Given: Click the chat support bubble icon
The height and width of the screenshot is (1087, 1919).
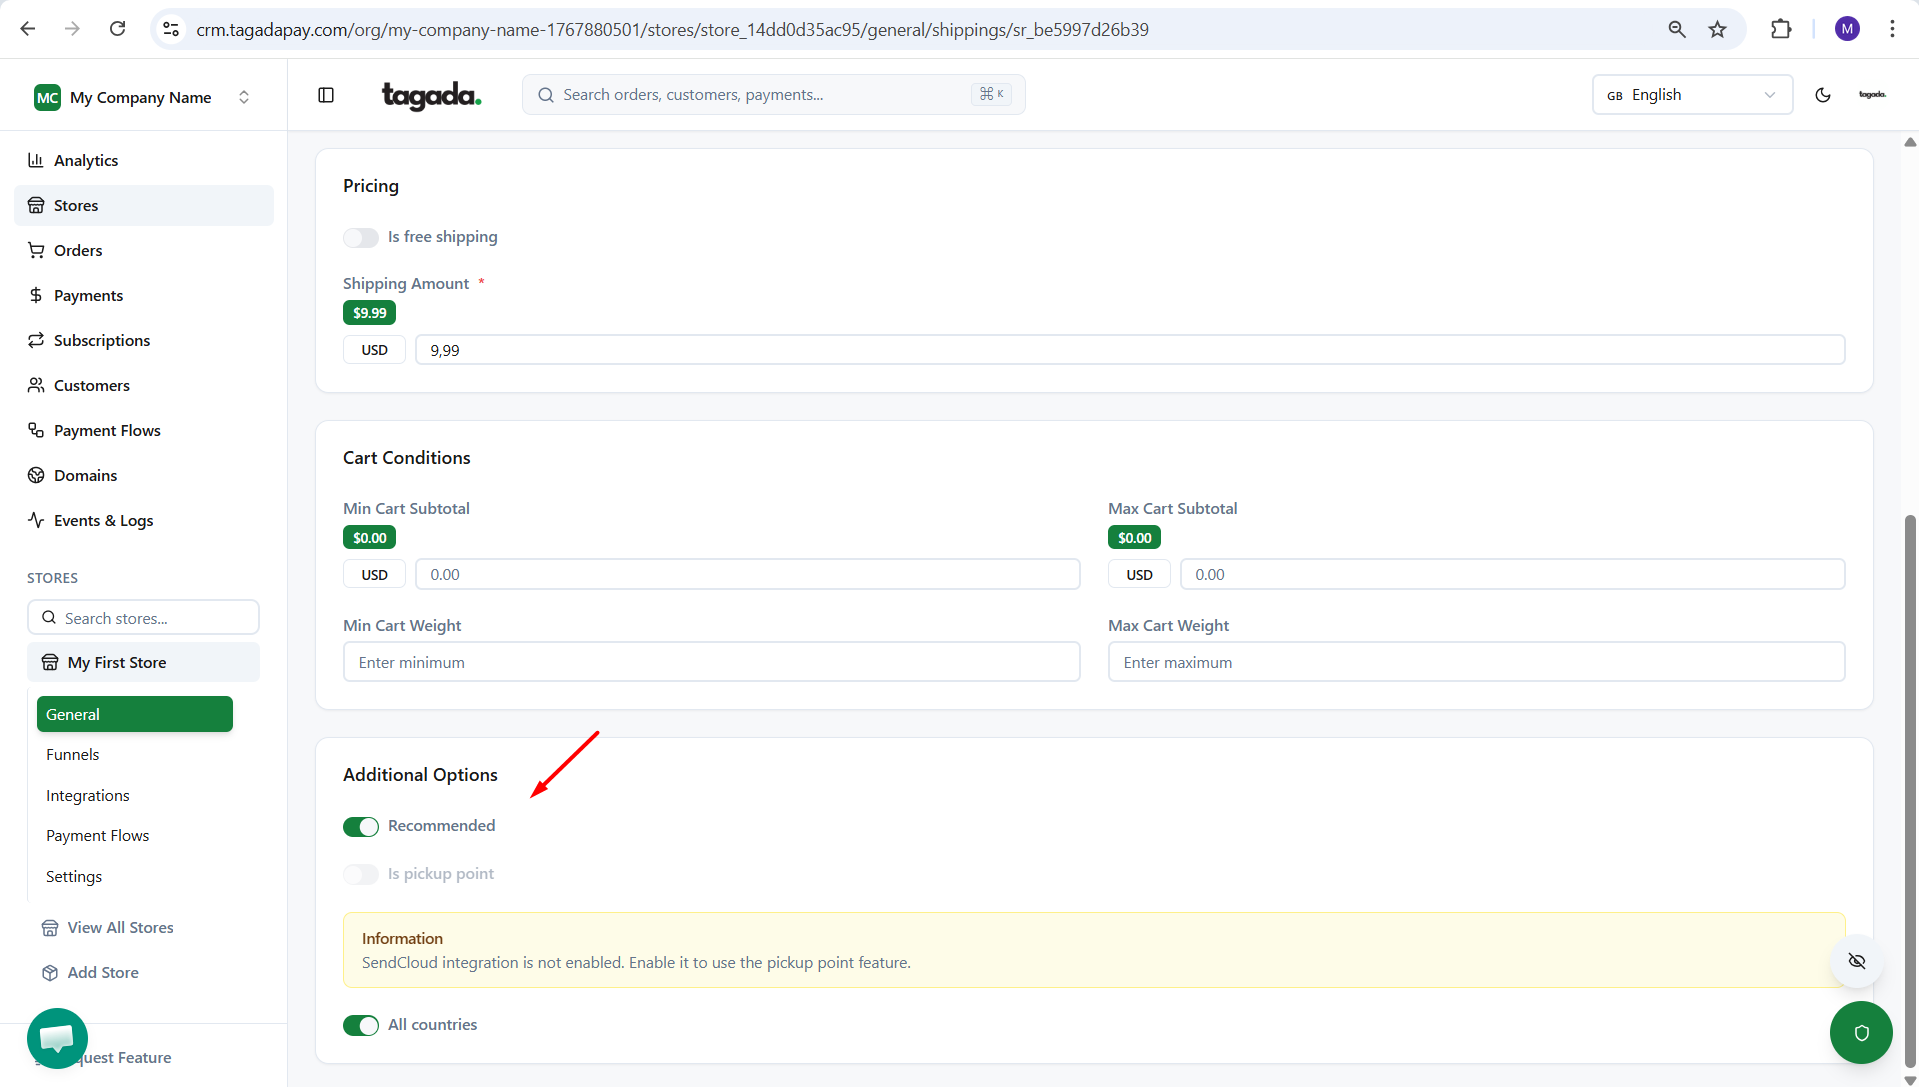Looking at the screenshot, I should tap(57, 1038).
